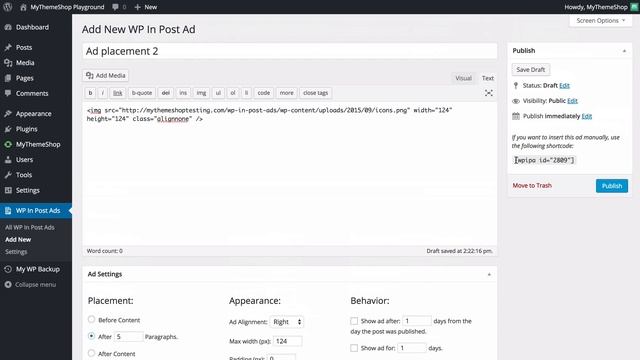Click the del quicktag button
Viewport: 640px width, 360px height.
(165, 93)
